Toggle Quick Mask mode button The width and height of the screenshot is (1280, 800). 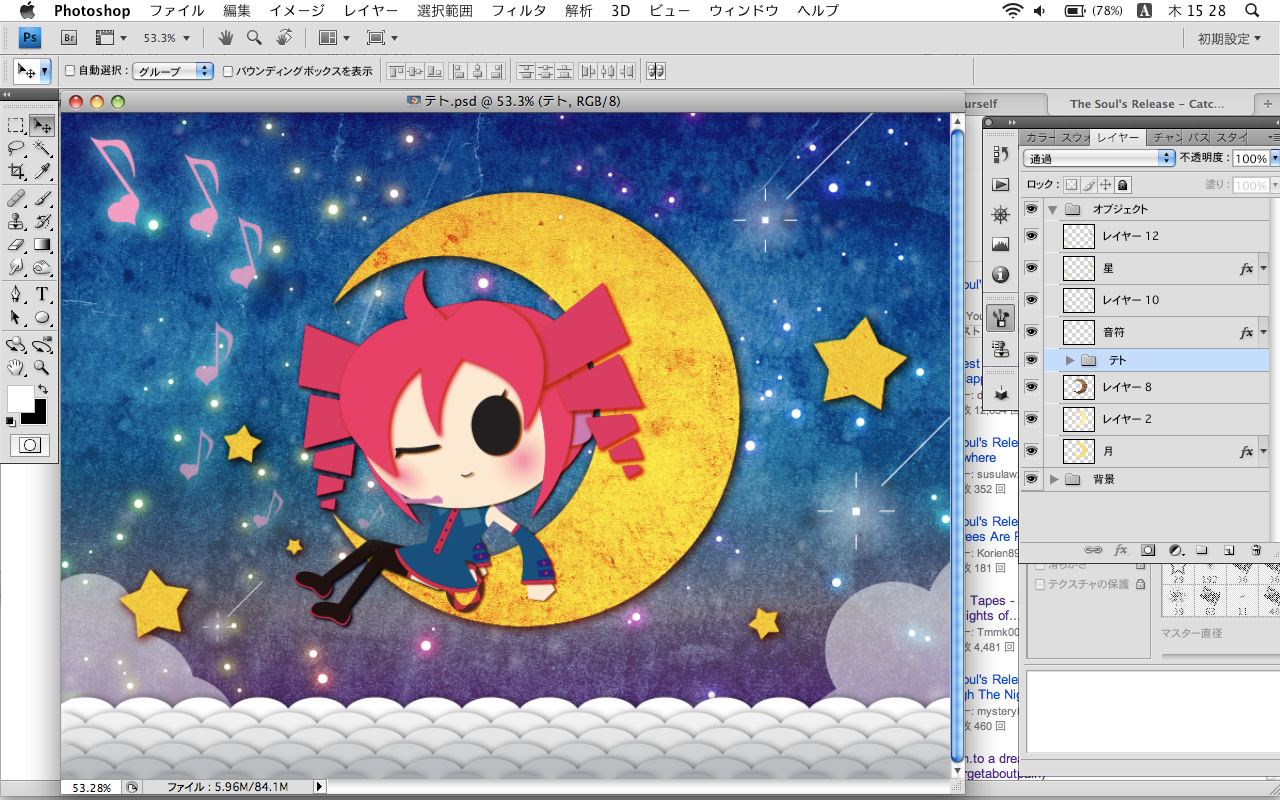[30, 445]
